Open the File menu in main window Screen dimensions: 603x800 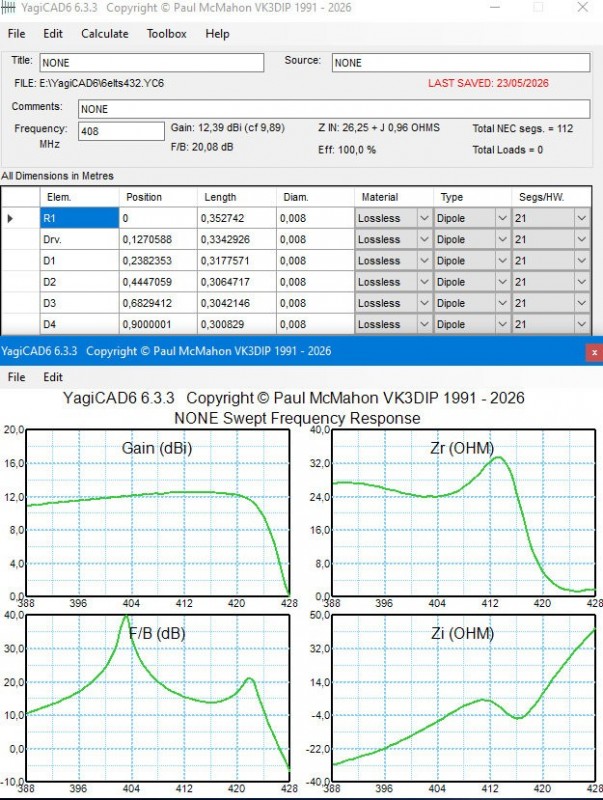pyautogui.click(x=16, y=34)
